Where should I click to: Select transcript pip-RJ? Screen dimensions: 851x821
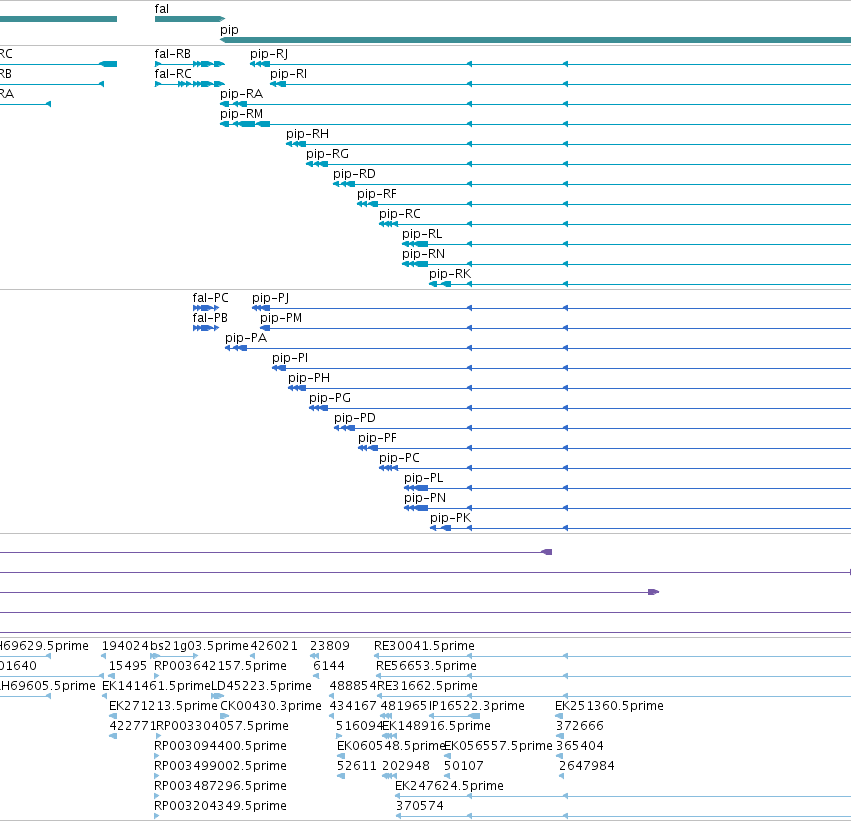(269, 54)
